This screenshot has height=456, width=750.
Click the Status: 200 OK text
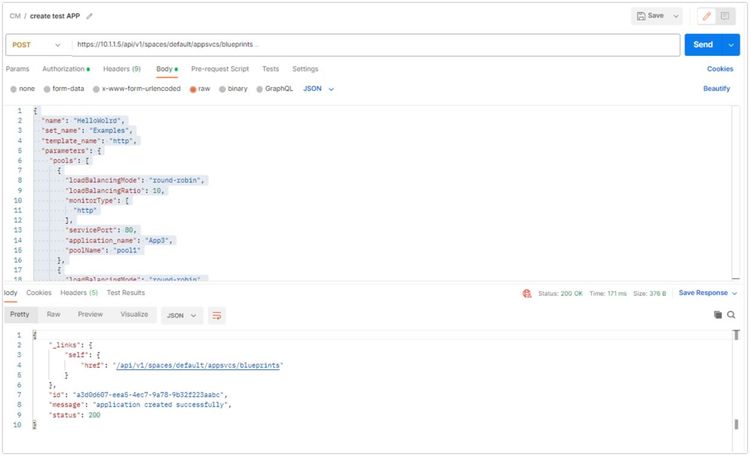560,293
